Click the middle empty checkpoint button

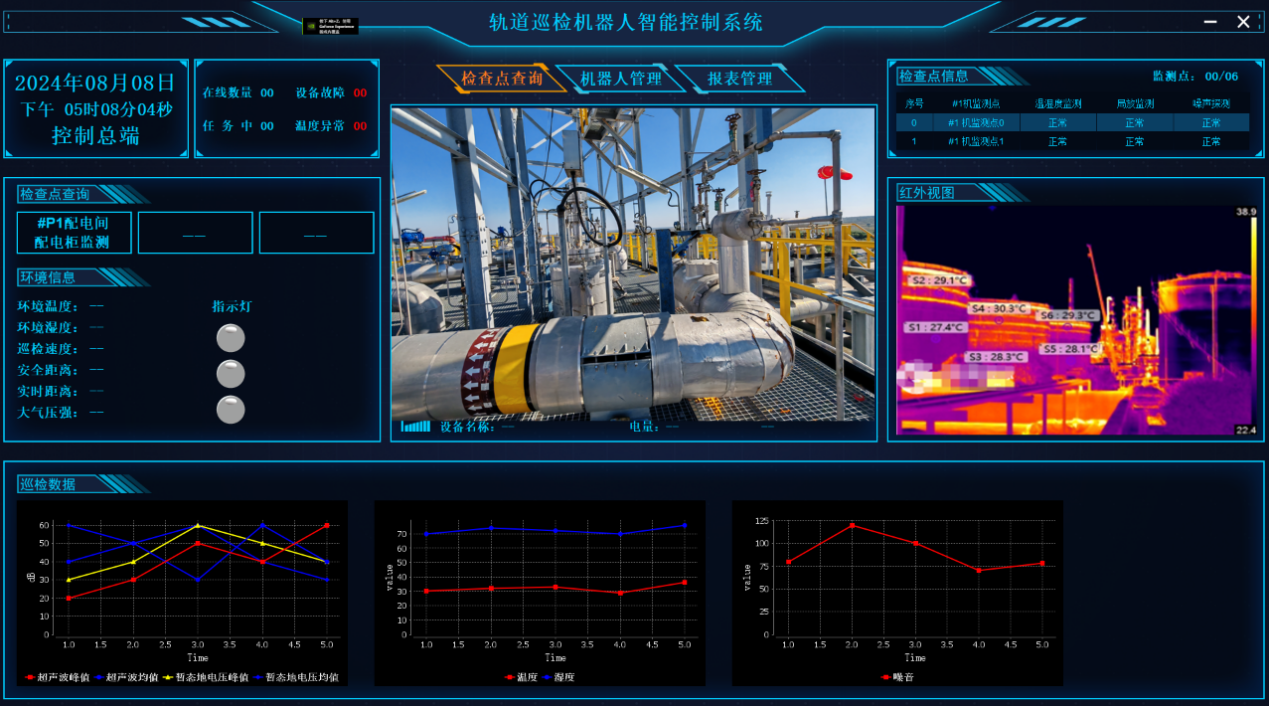[195, 233]
